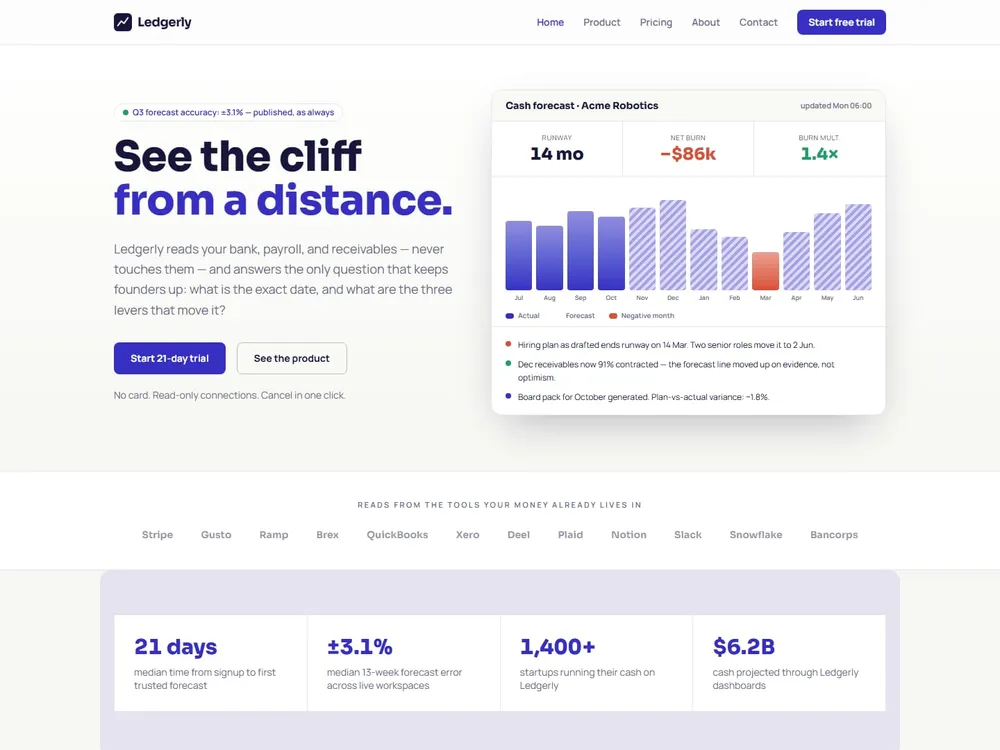Click the NET BURN −$86k metric

[x=688, y=149]
